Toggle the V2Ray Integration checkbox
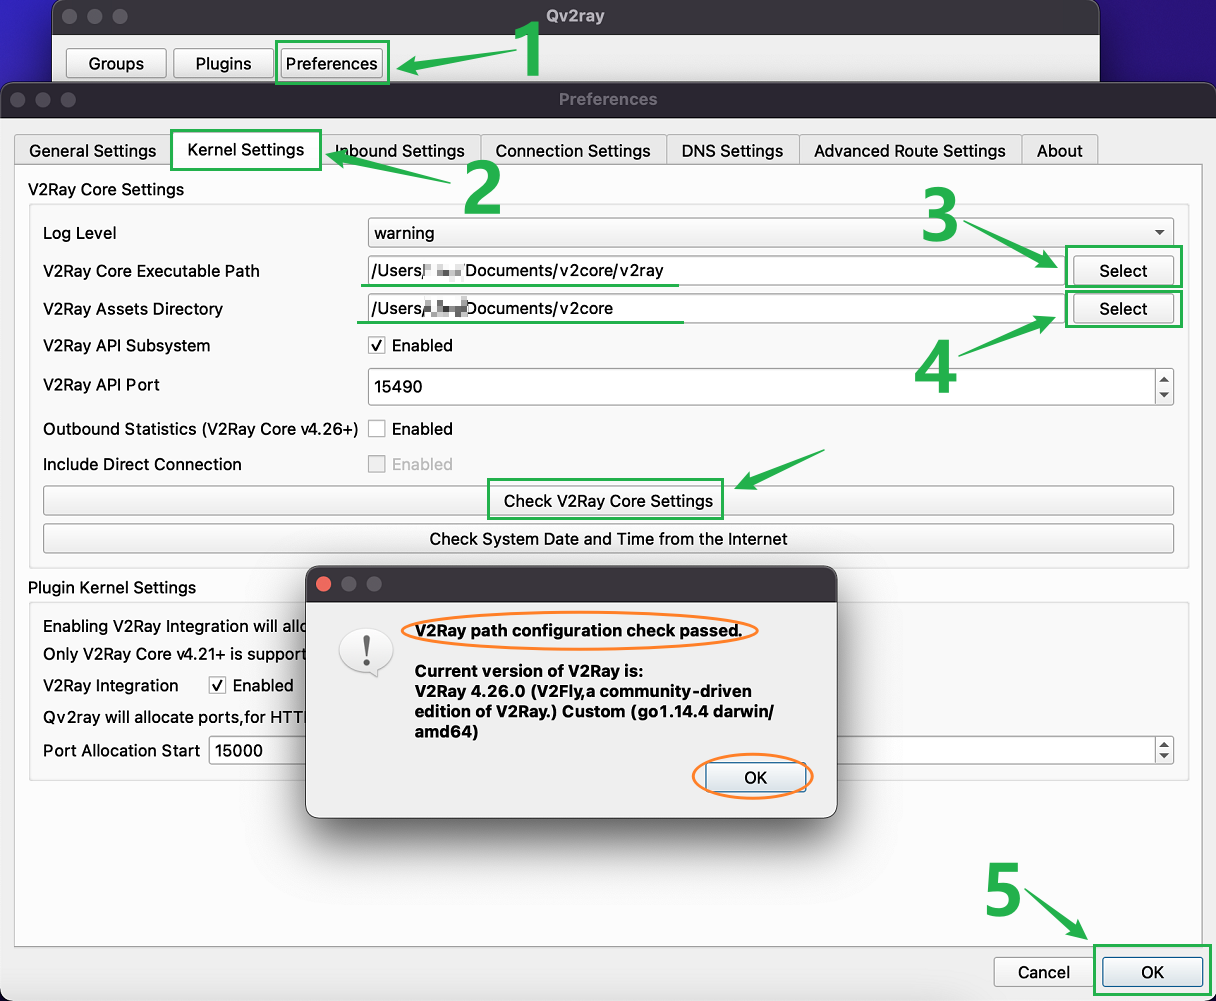 (x=217, y=686)
